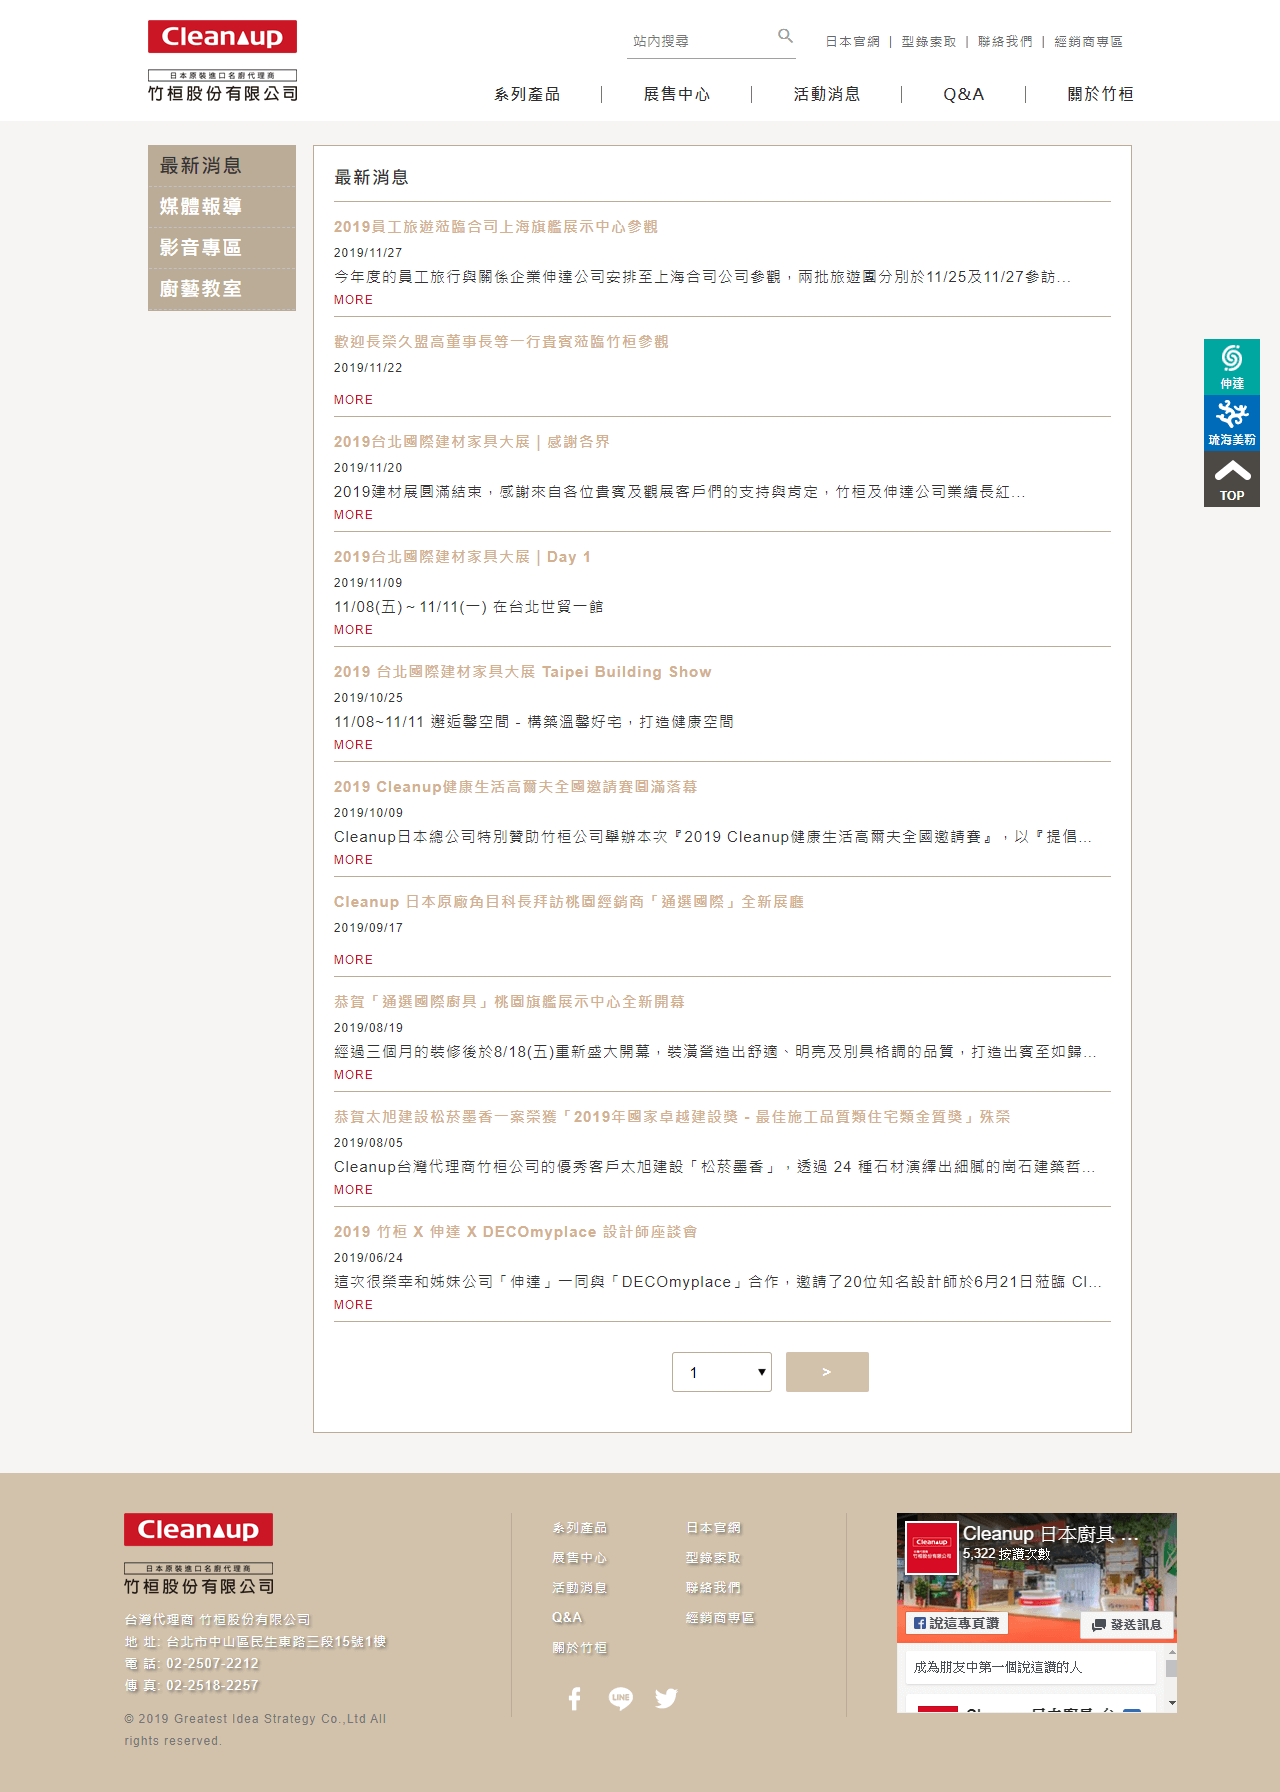Open the 歡迎長榮久盟高董事長 article

click(x=501, y=342)
